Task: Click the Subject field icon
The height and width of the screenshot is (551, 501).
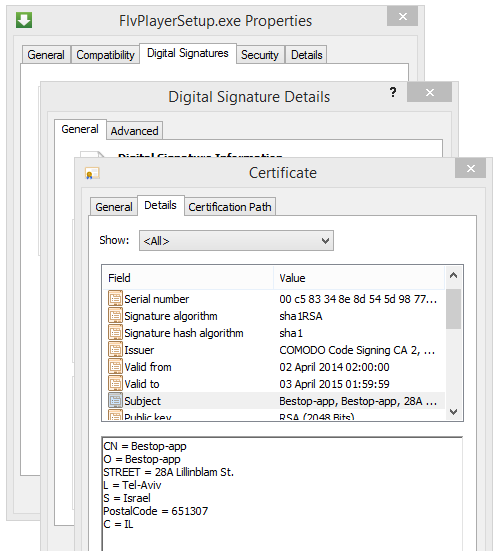Action: [115, 401]
